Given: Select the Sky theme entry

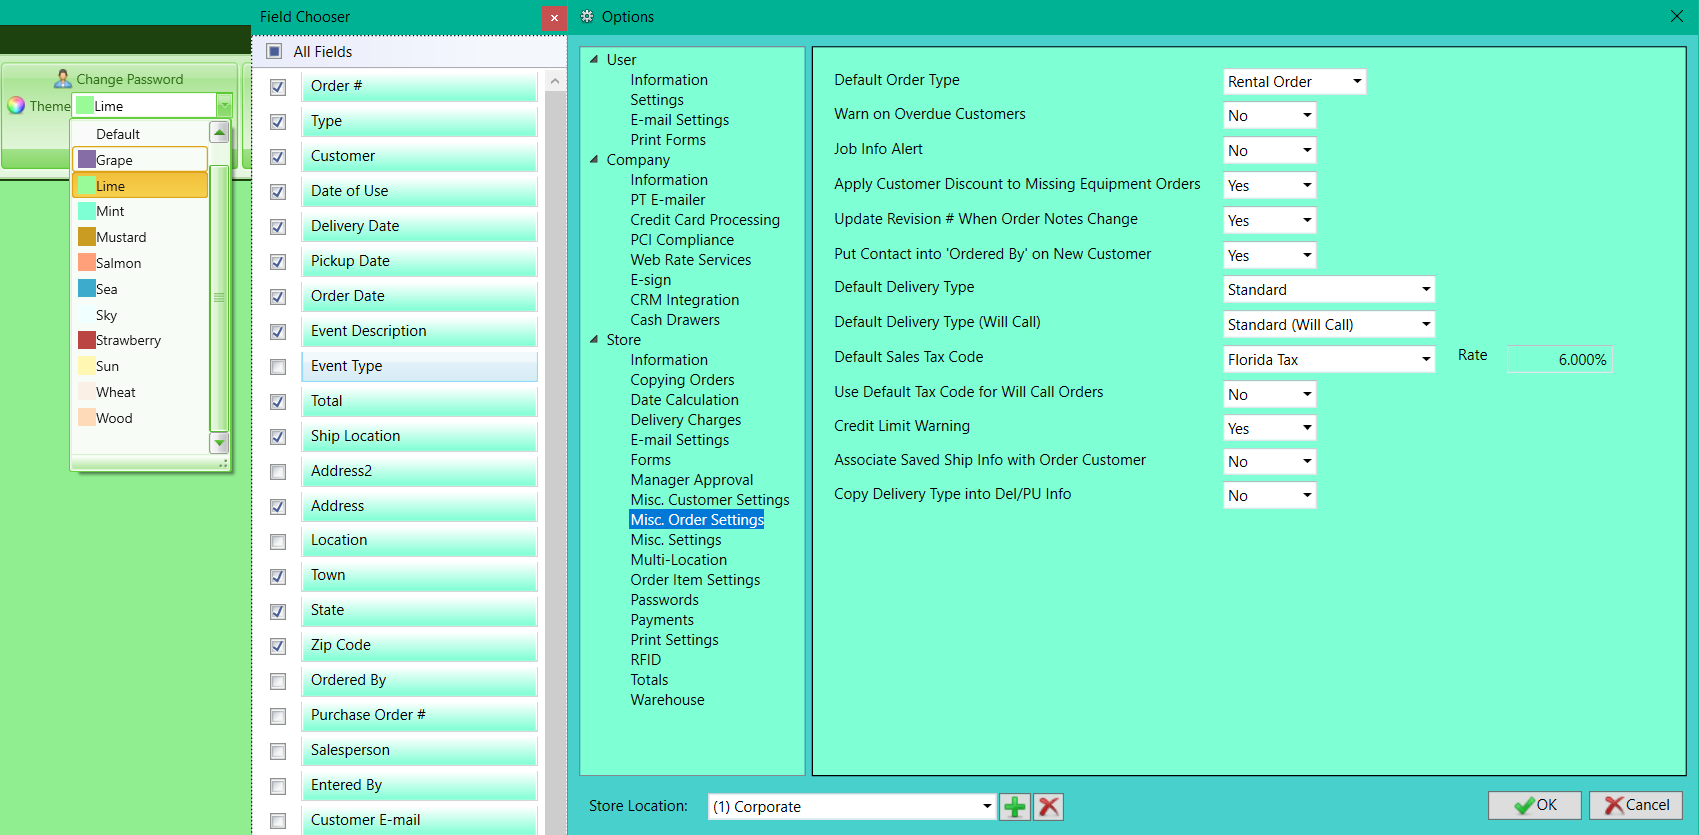Looking at the screenshot, I should (140, 315).
